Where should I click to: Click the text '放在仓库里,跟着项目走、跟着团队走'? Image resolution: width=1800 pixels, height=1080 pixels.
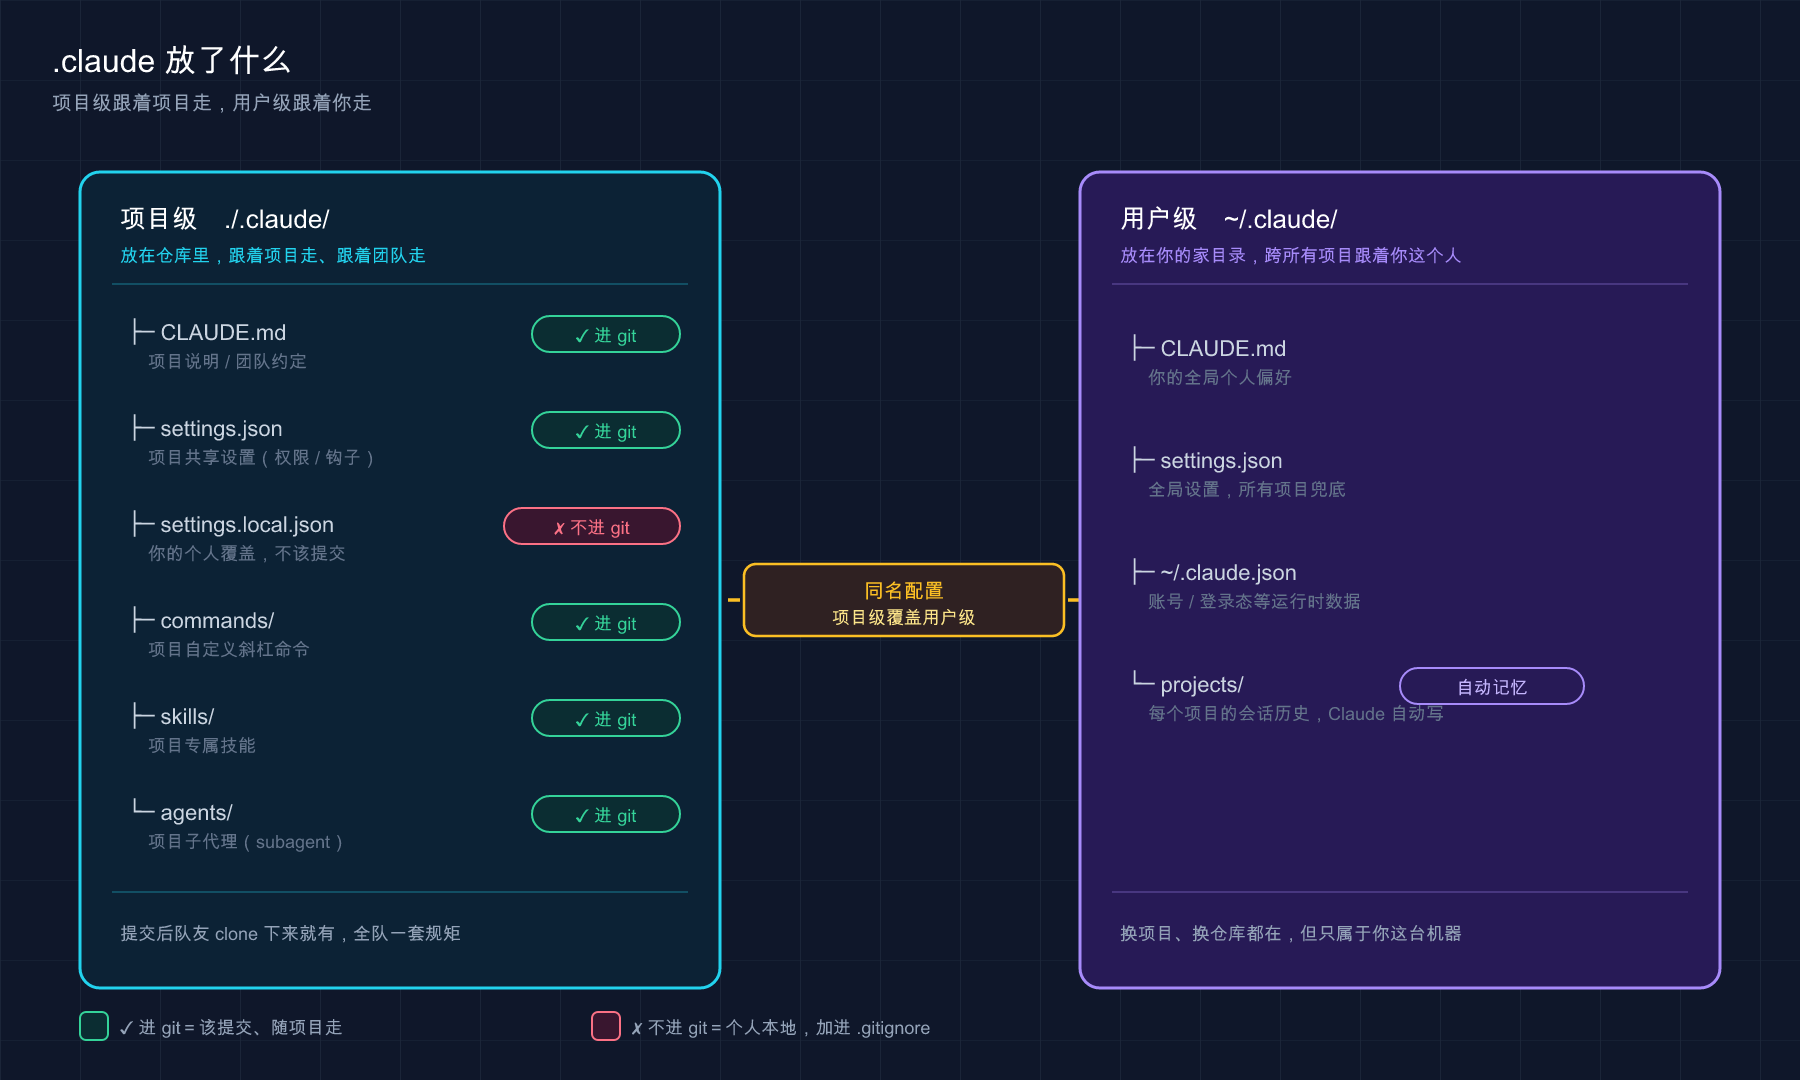click(x=273, y=256)
